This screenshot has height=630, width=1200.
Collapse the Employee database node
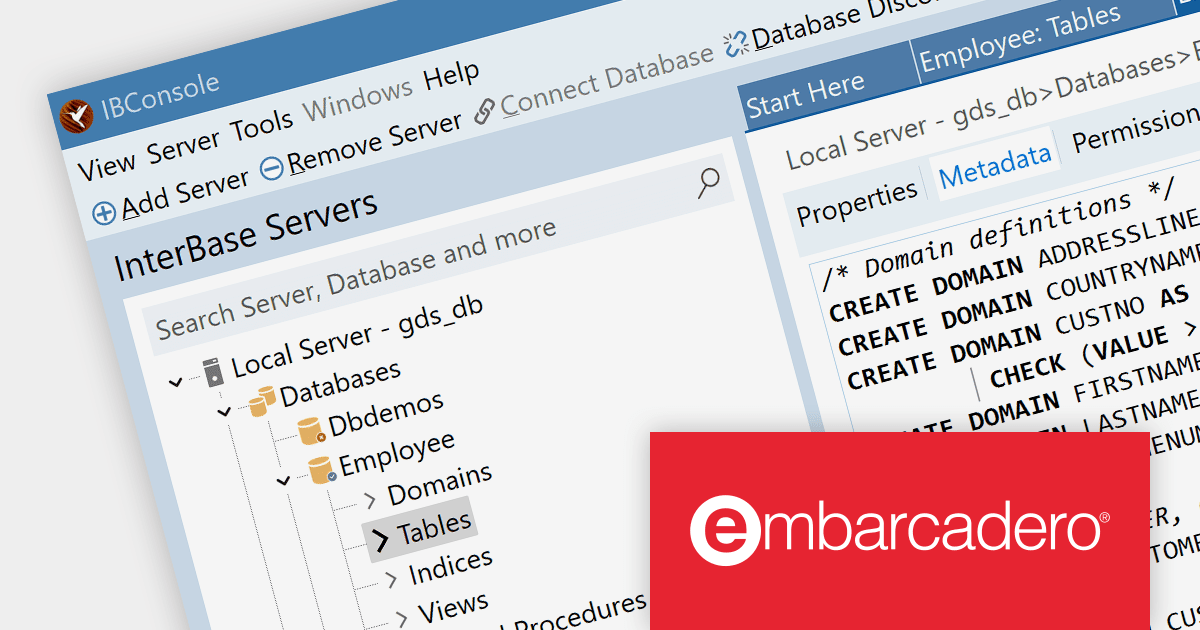[x=284, y=481]
